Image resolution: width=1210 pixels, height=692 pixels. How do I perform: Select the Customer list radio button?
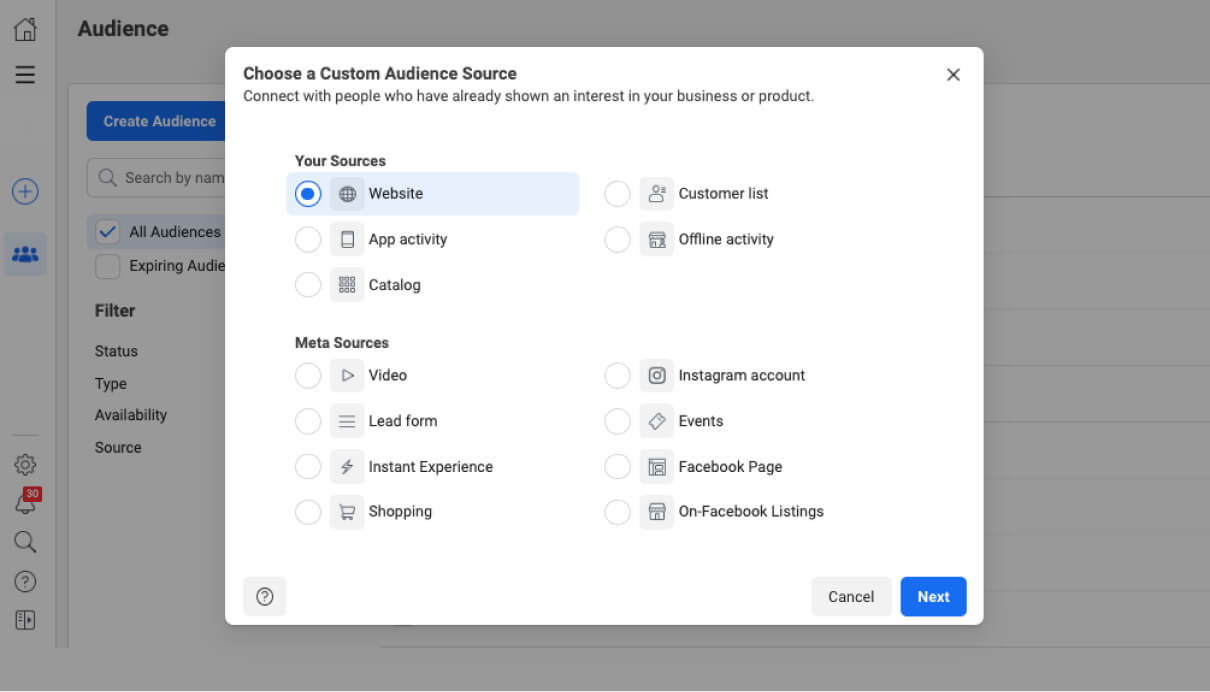[618, 194]
